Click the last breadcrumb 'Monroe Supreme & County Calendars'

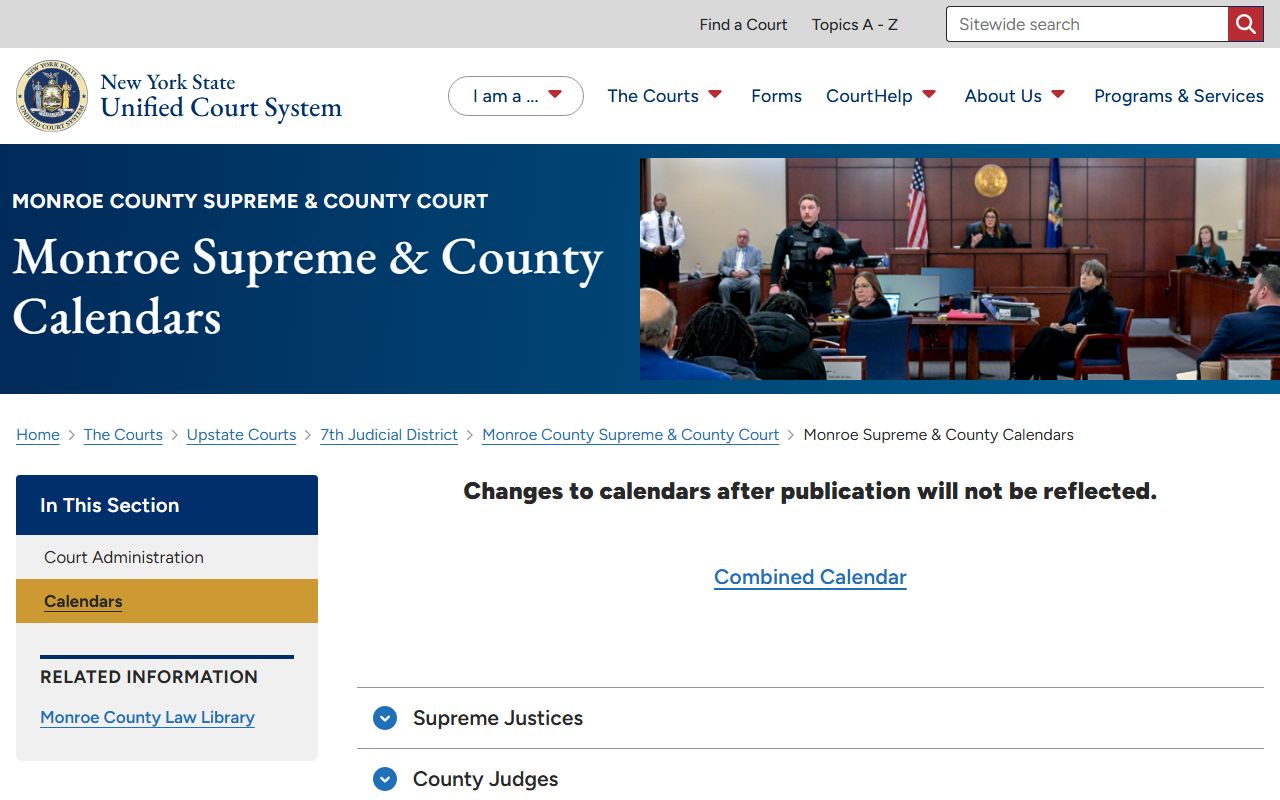click(x=939, y=435)
